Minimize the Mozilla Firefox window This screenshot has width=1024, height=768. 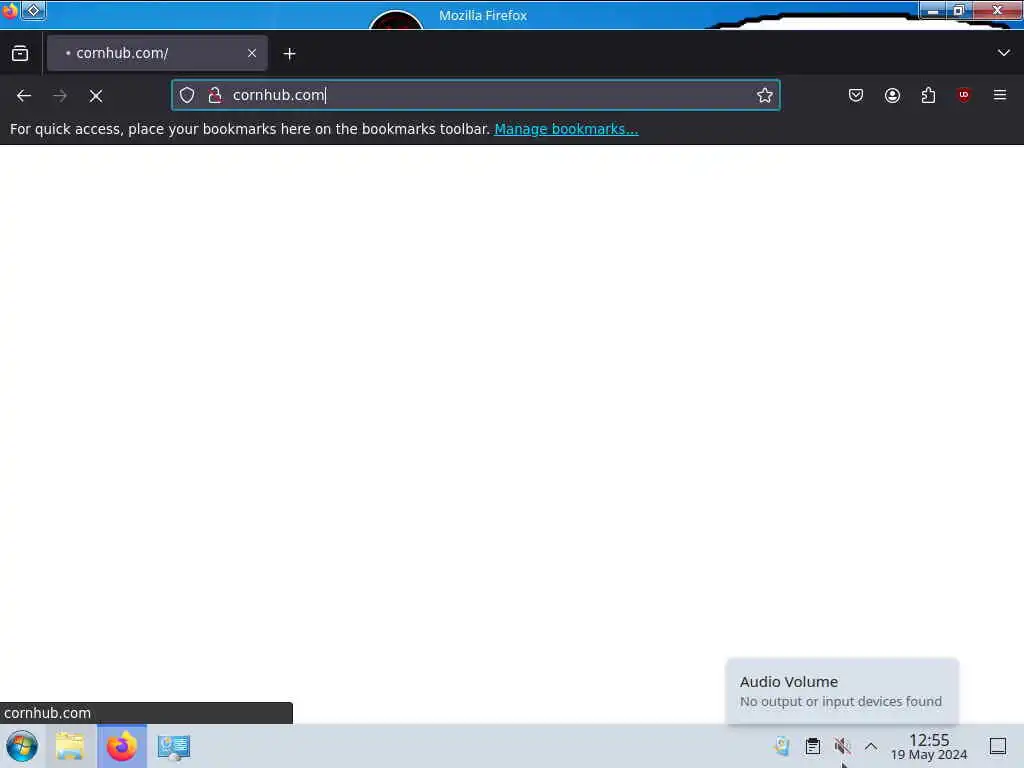coord(933,10)
